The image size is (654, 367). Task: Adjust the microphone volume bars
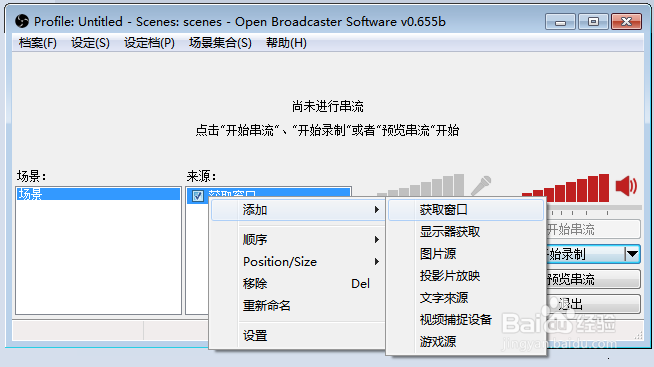click(420, 185)
